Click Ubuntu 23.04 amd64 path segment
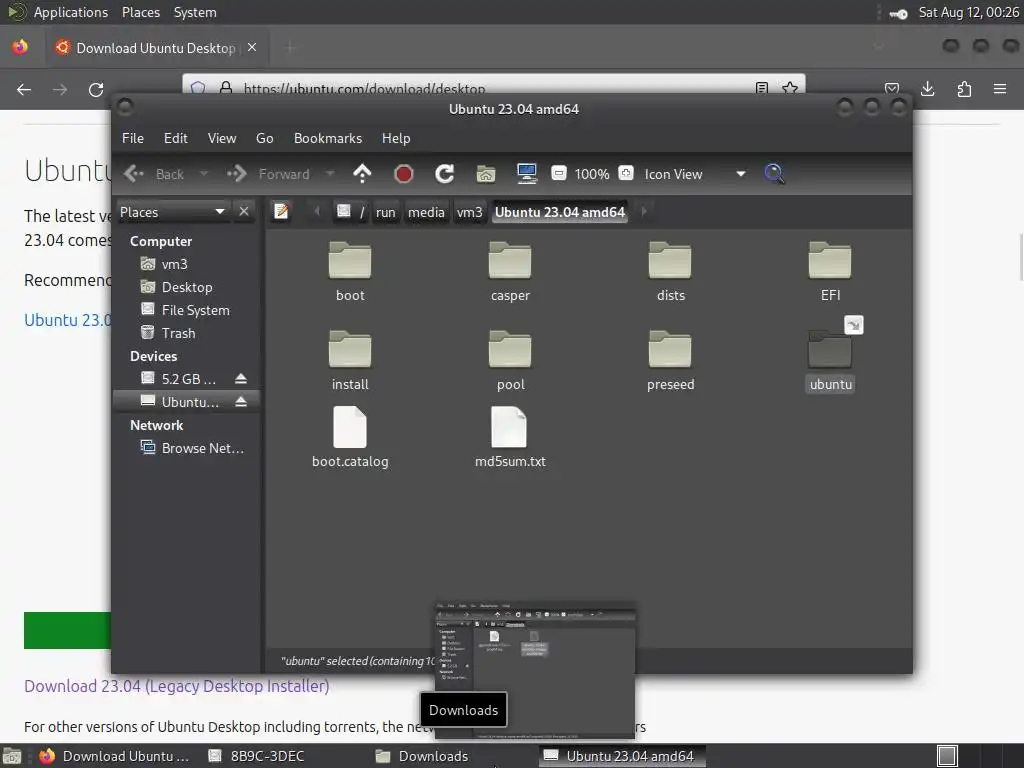 click(x=560, y=212)
